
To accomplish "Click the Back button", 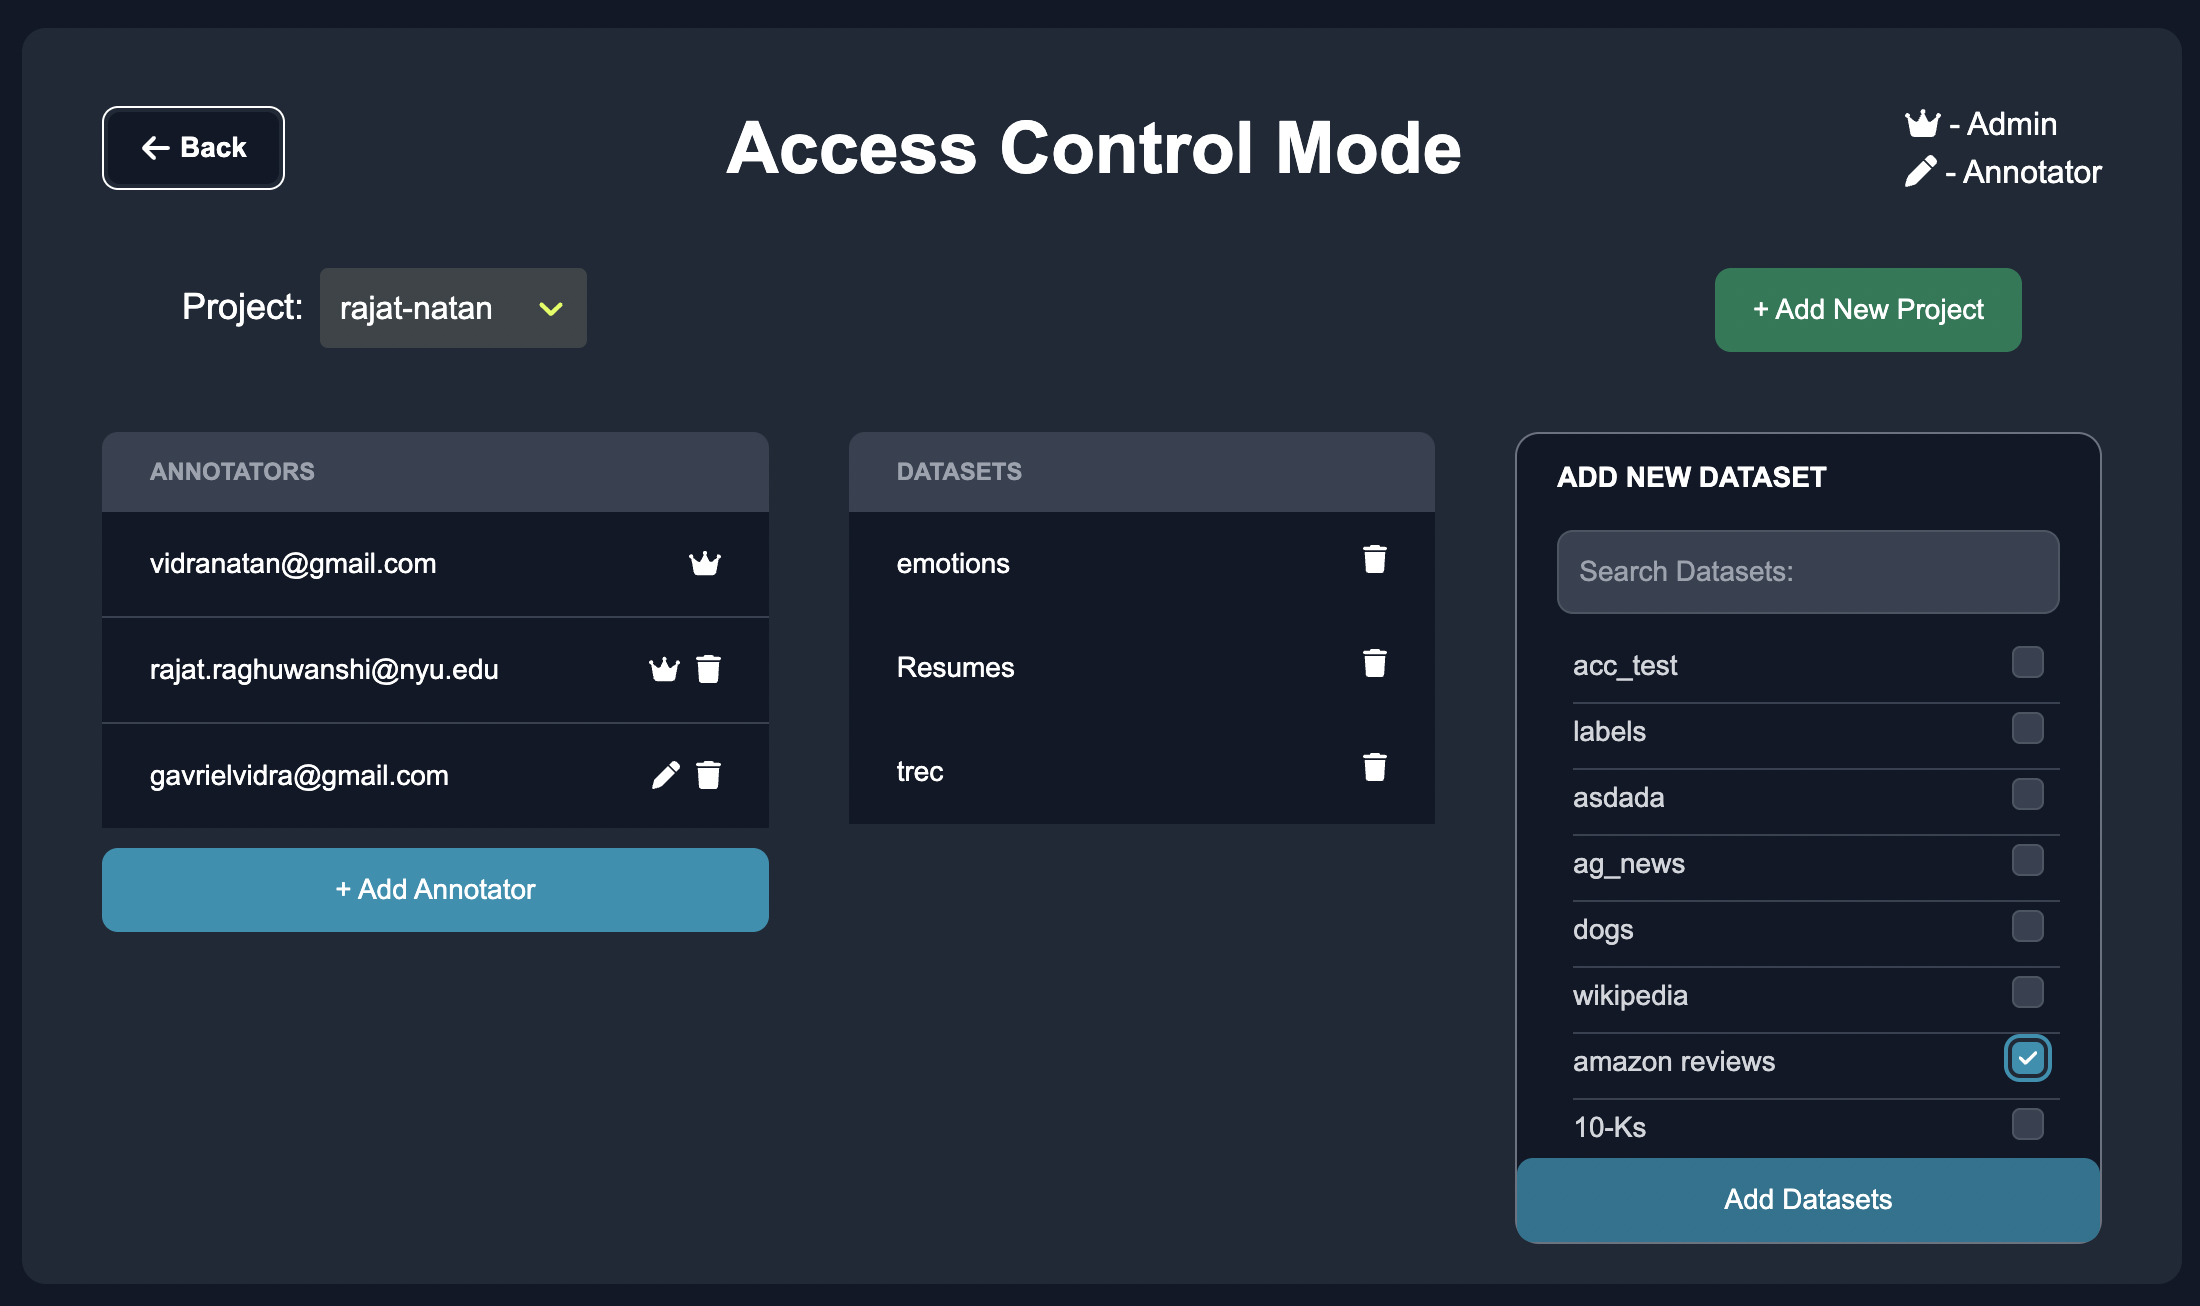I will coord(193,148).
